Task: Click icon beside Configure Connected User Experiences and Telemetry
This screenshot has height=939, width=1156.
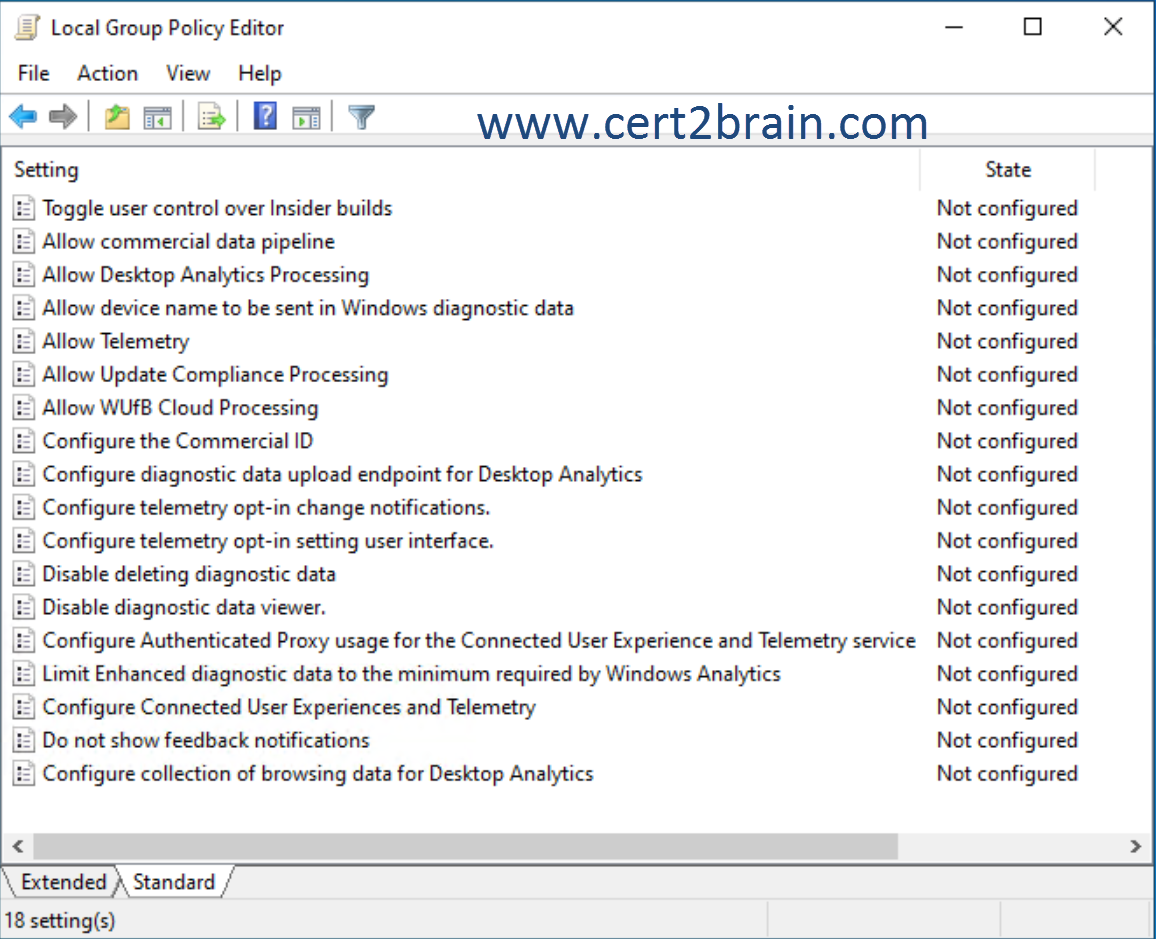Action: 24,707
